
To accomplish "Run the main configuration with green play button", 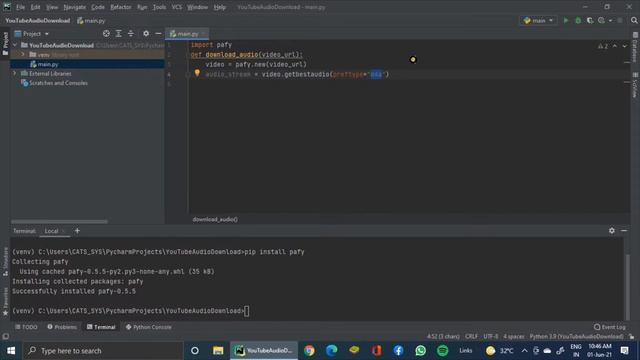I will pos(566,20).
